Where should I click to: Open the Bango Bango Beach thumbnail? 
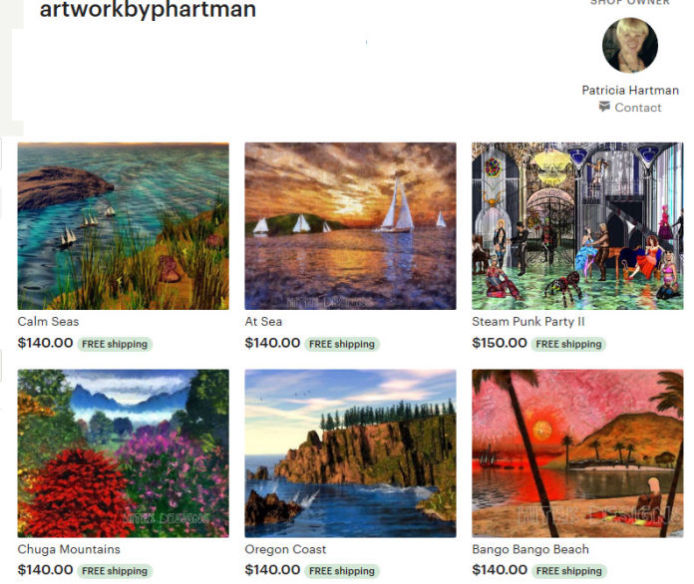578,453
